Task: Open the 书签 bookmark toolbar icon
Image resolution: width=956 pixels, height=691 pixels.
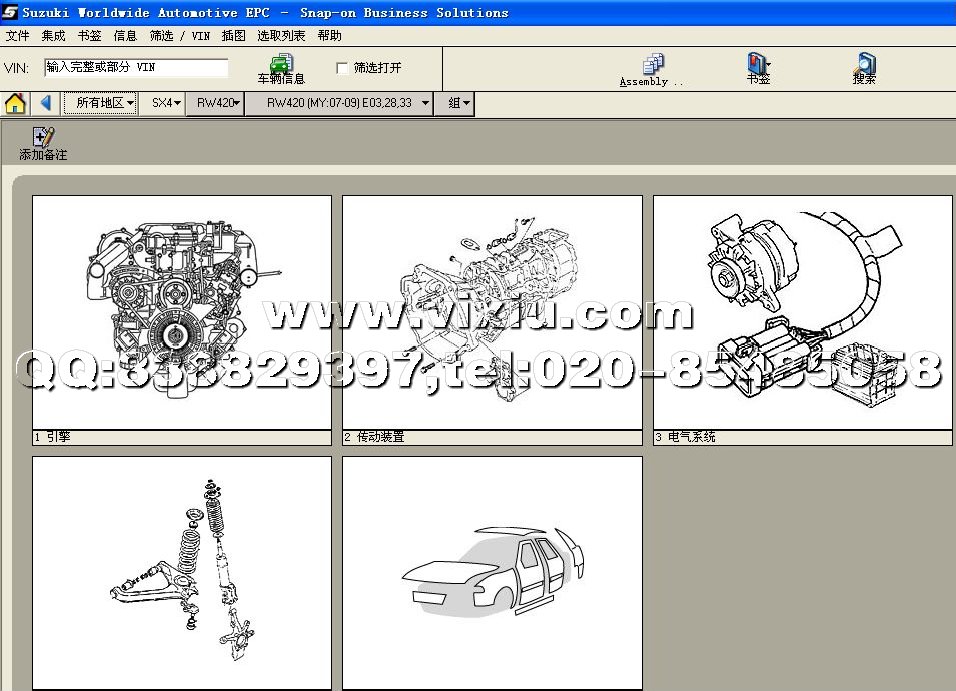Action: coord(758,65)
